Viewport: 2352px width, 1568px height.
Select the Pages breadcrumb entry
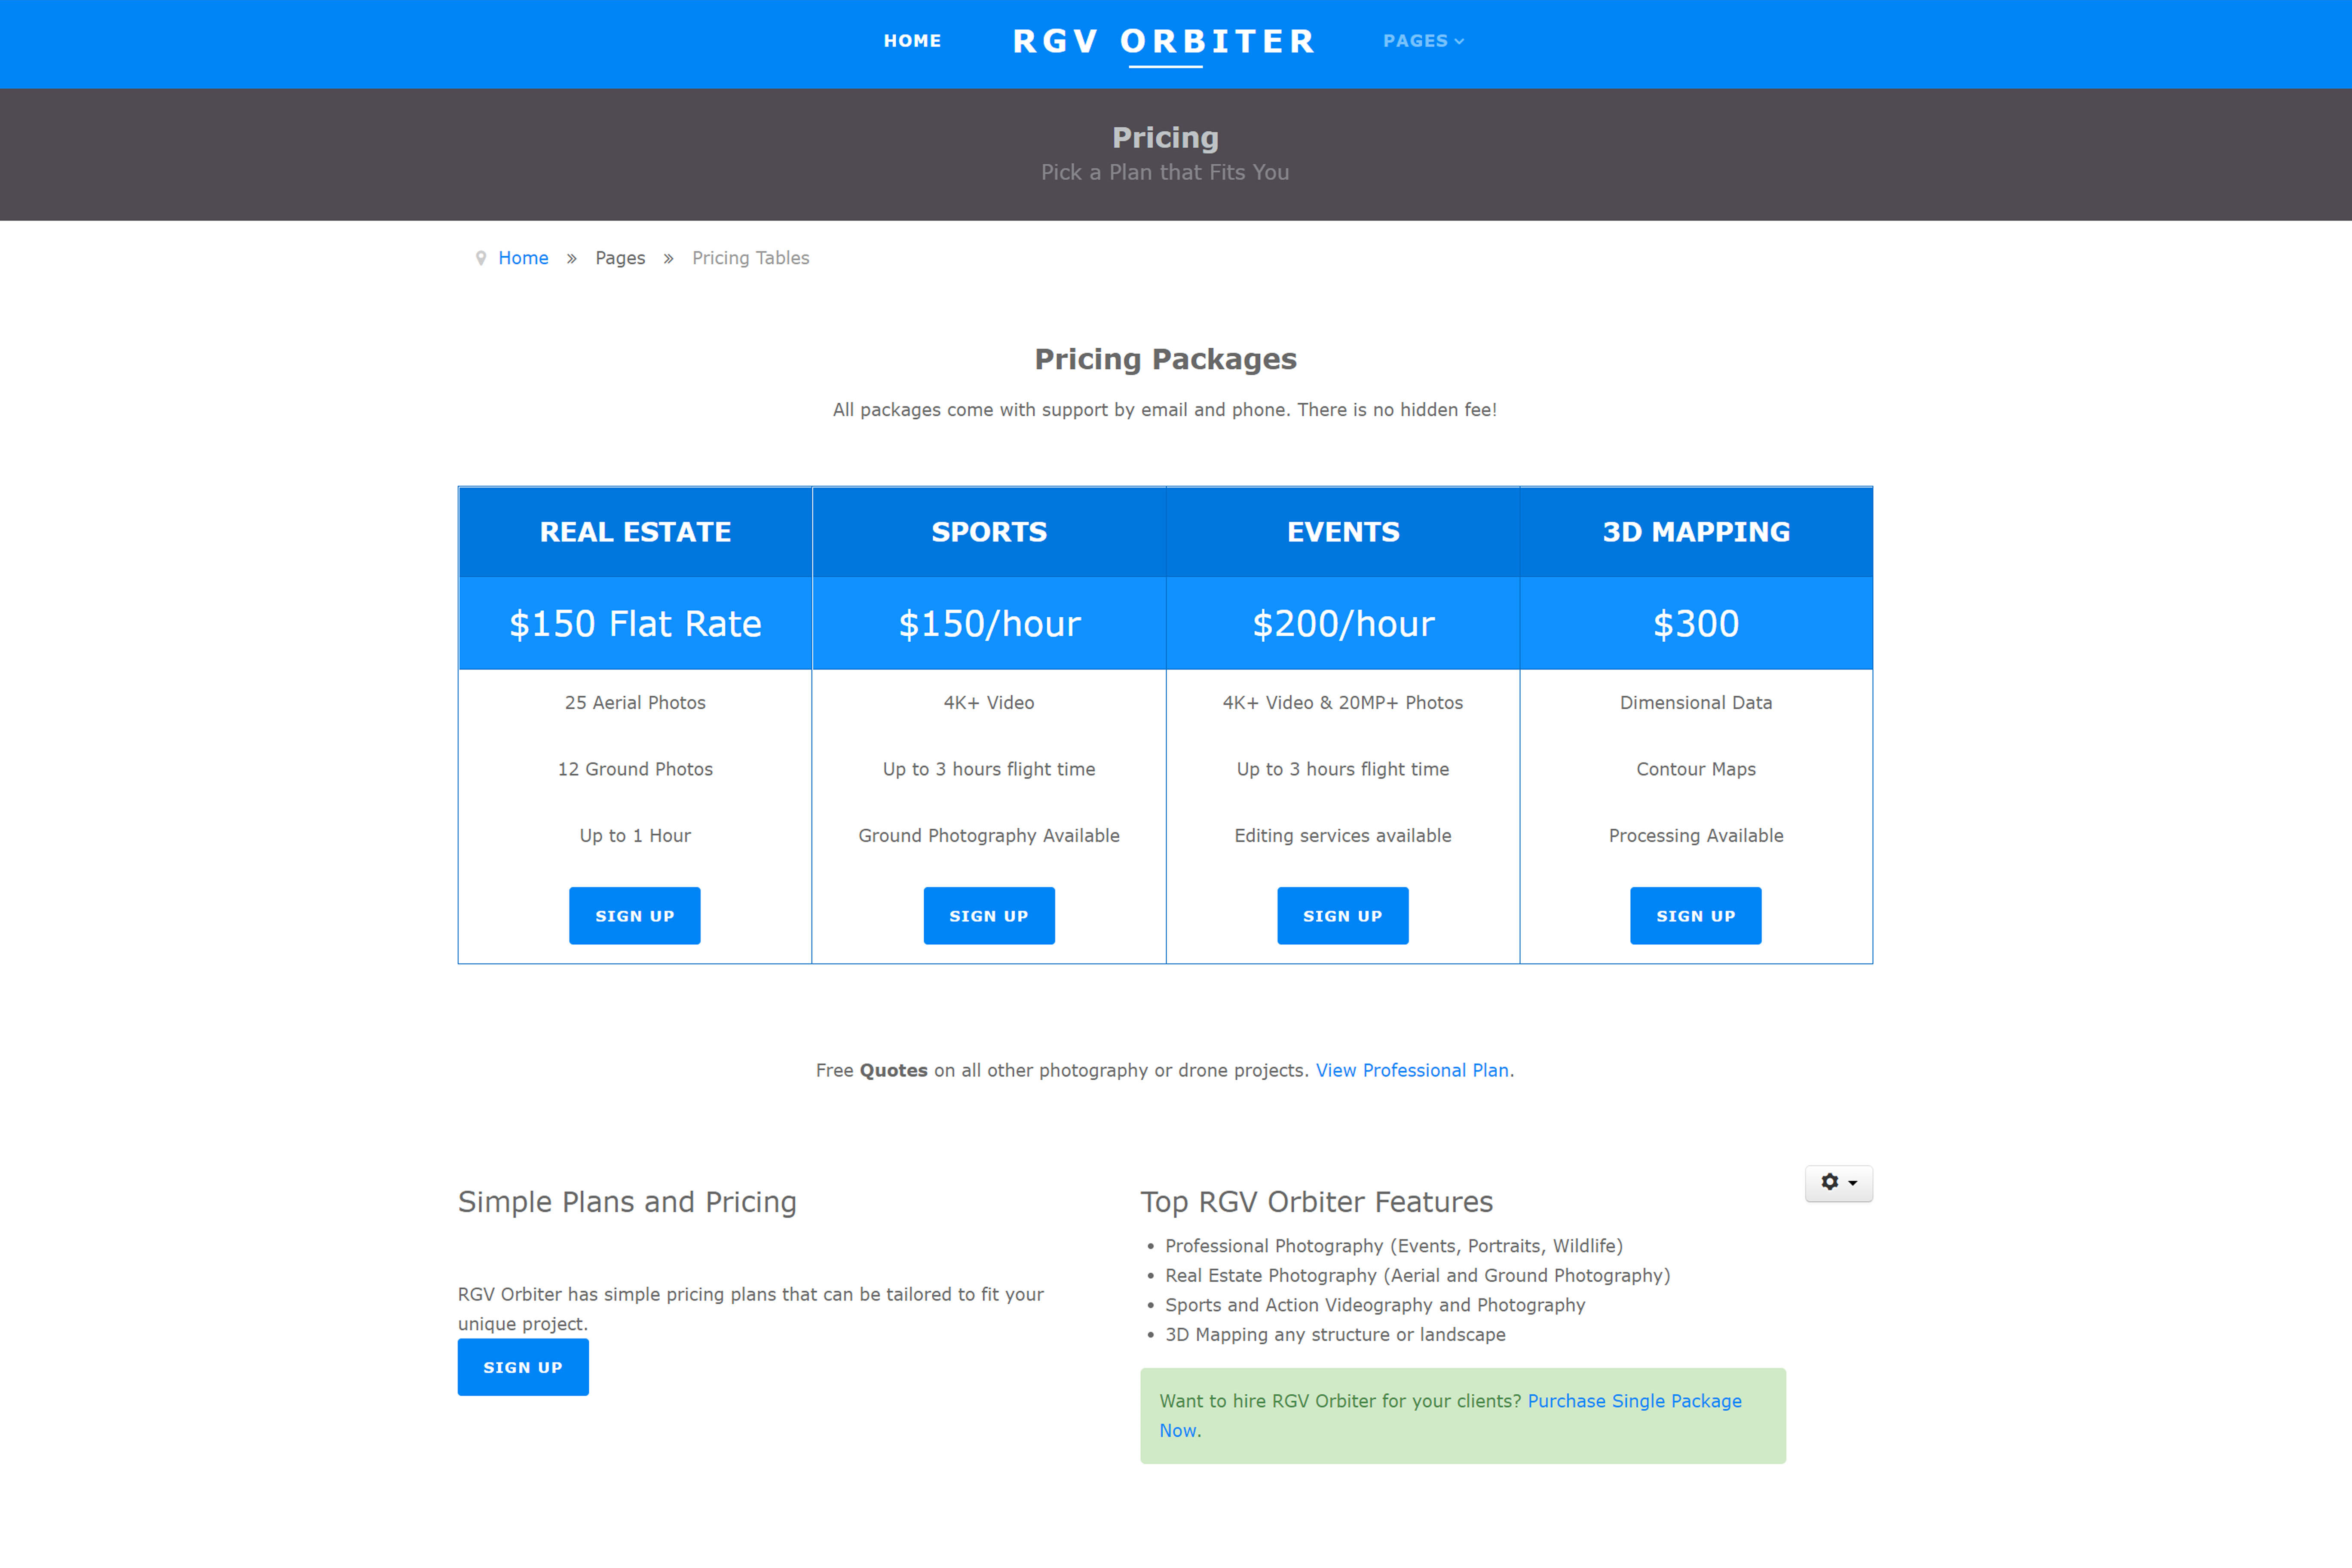point(620,258)
